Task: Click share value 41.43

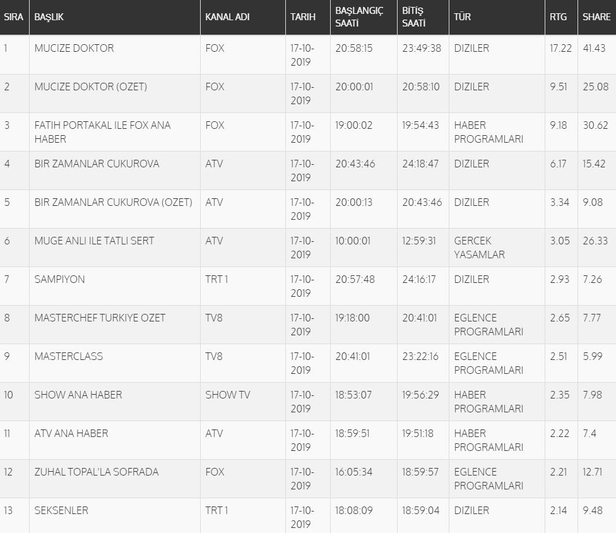Action: click(594, 48)
